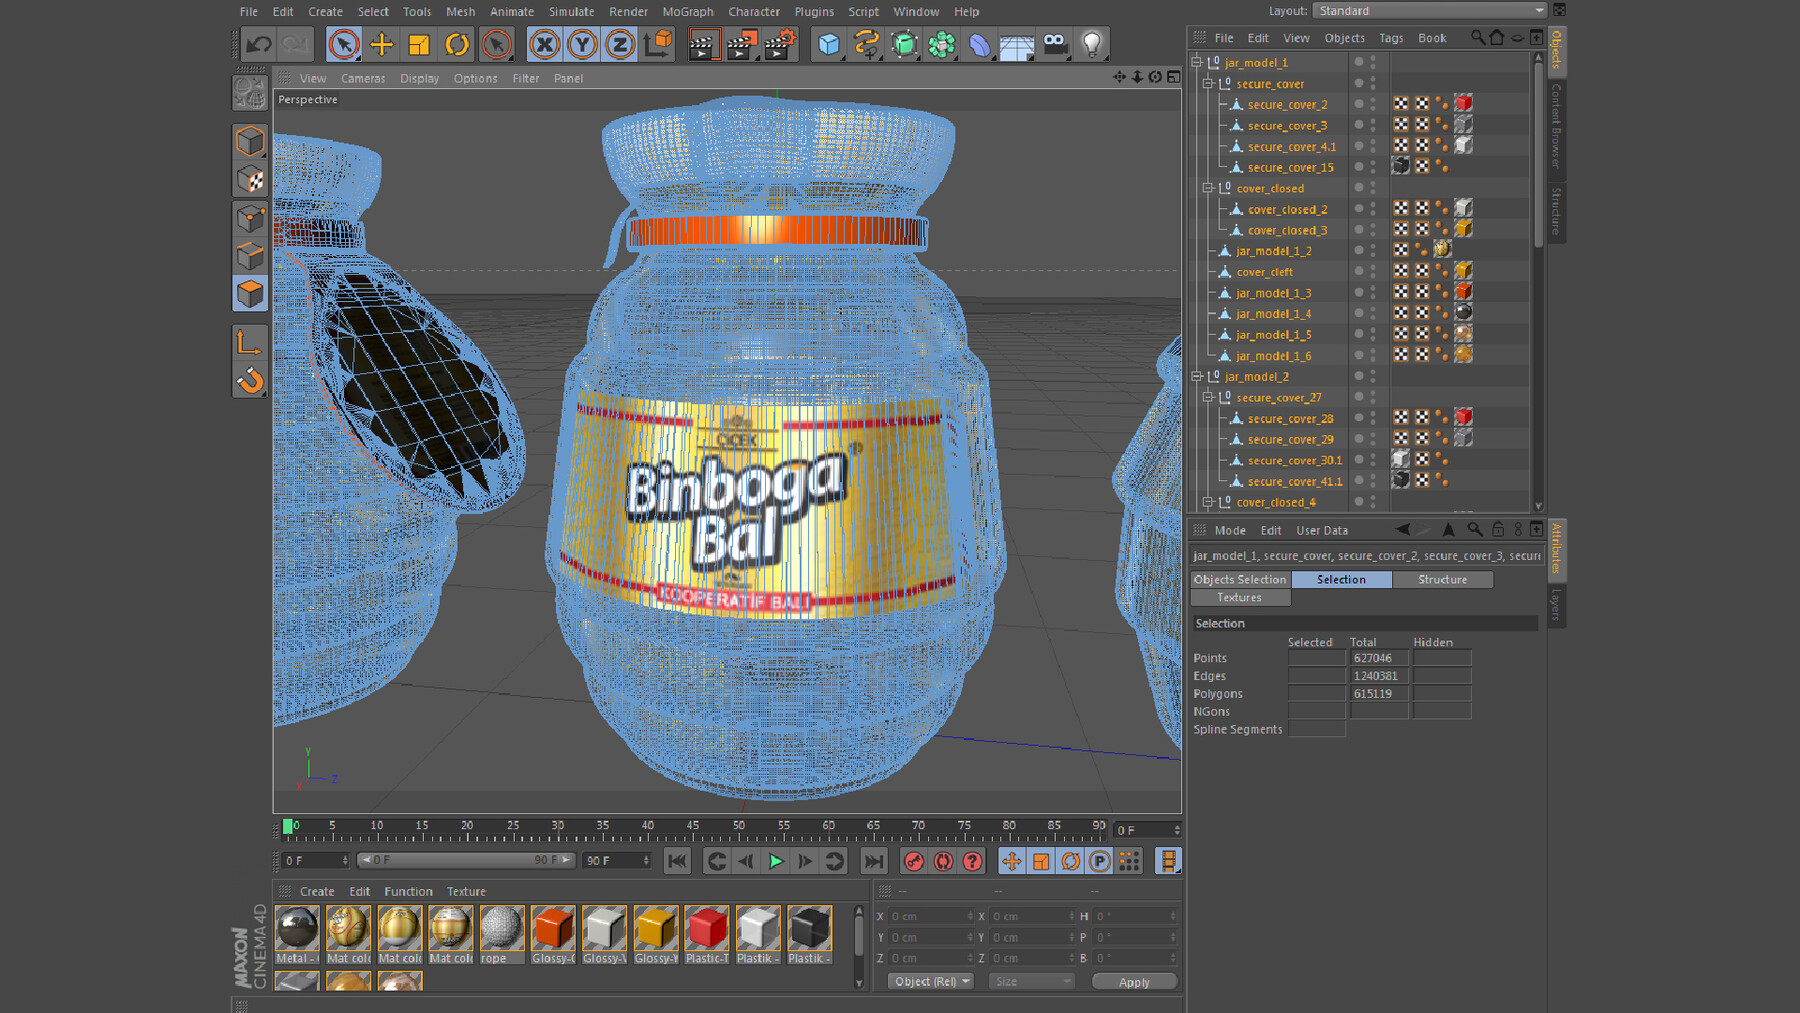
Task: Render the active view
Action: coord(704,44)
